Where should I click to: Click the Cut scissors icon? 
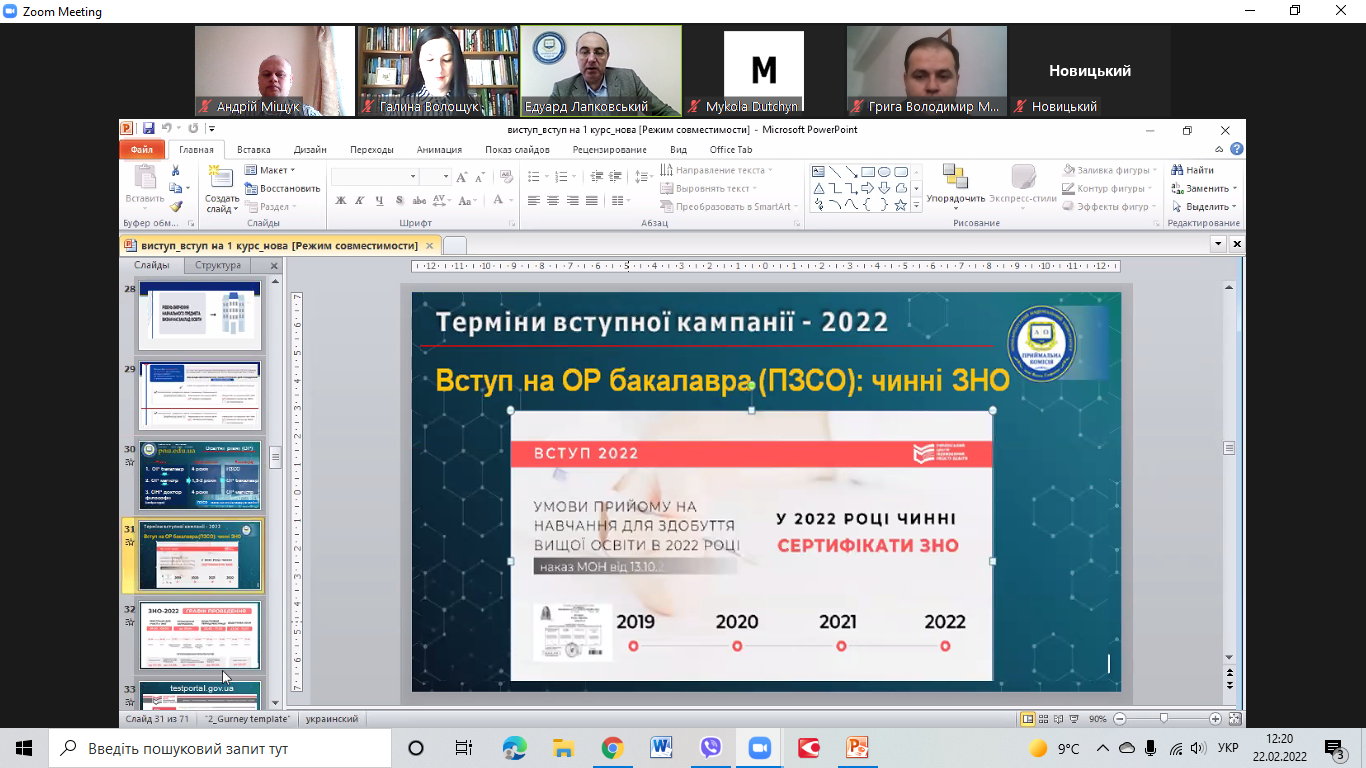click(176, 170)
